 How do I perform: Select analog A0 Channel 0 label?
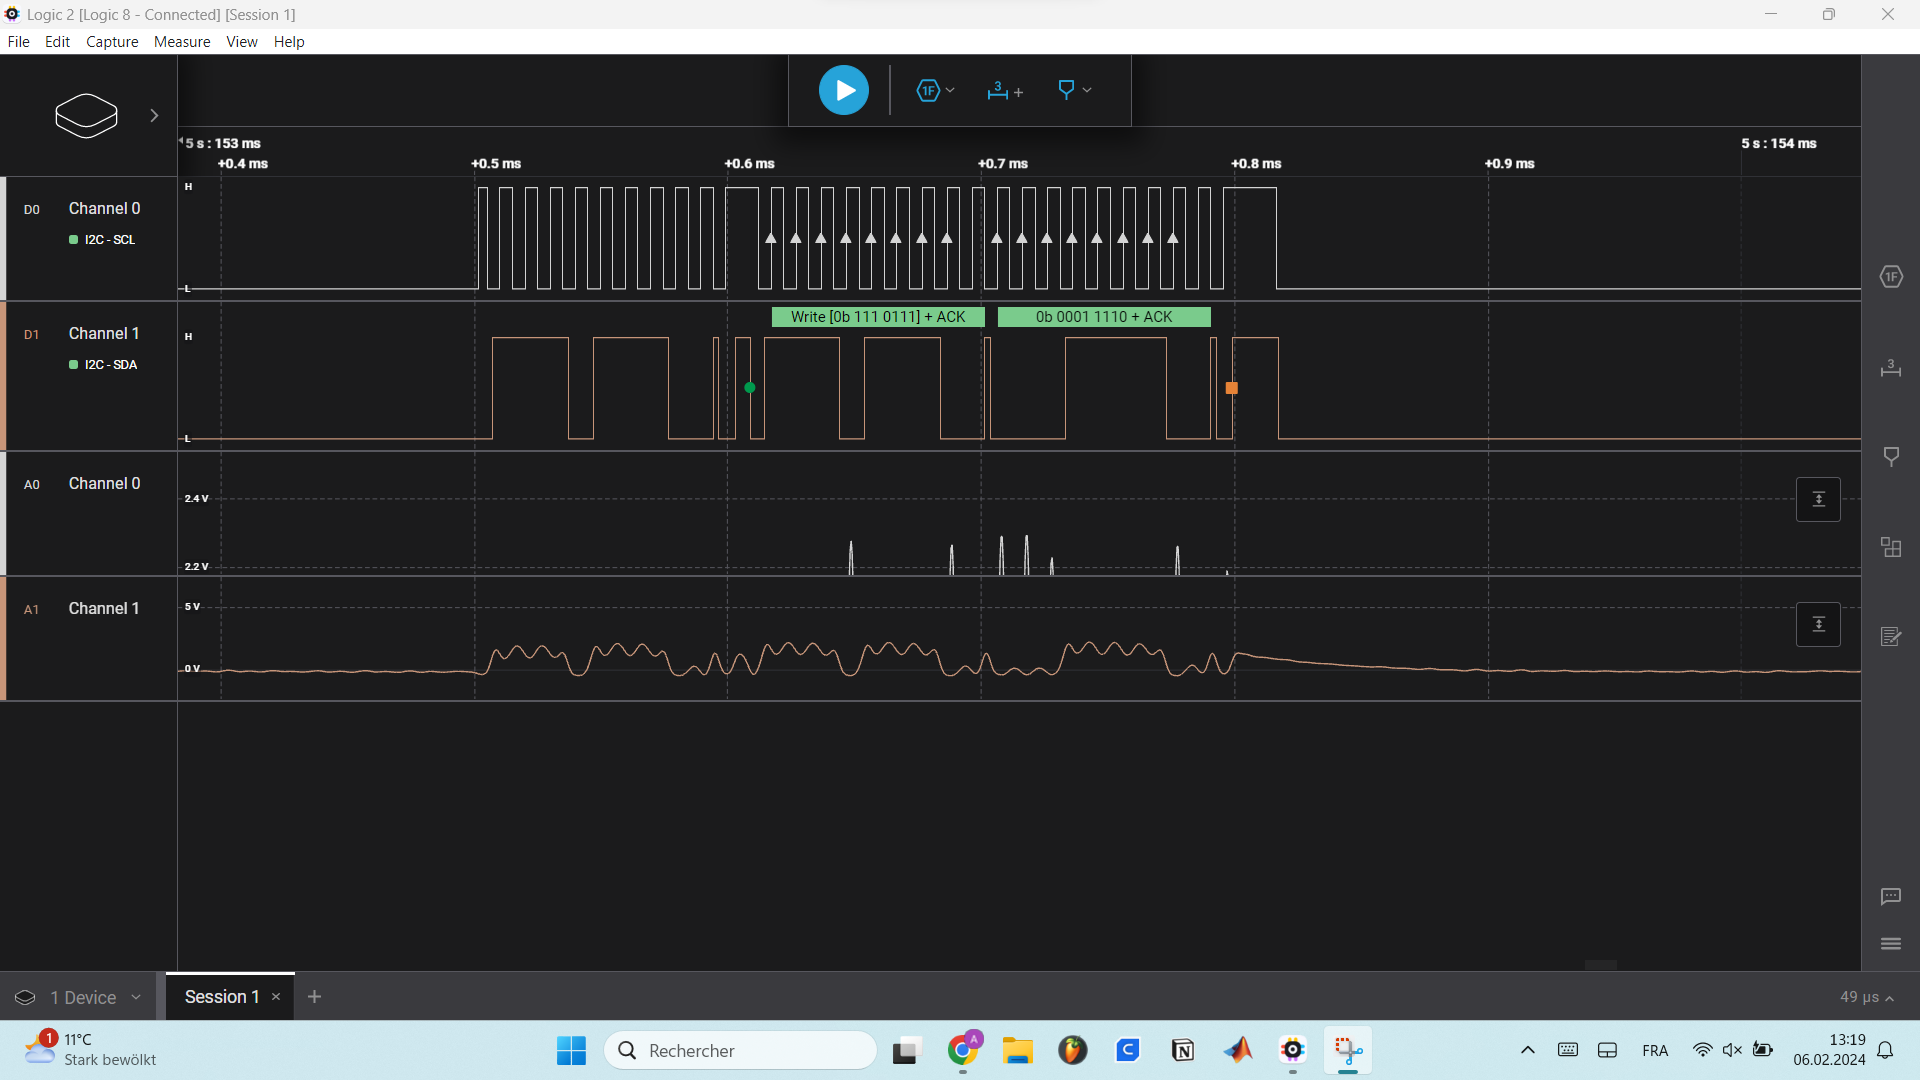(x=104, y=483)
